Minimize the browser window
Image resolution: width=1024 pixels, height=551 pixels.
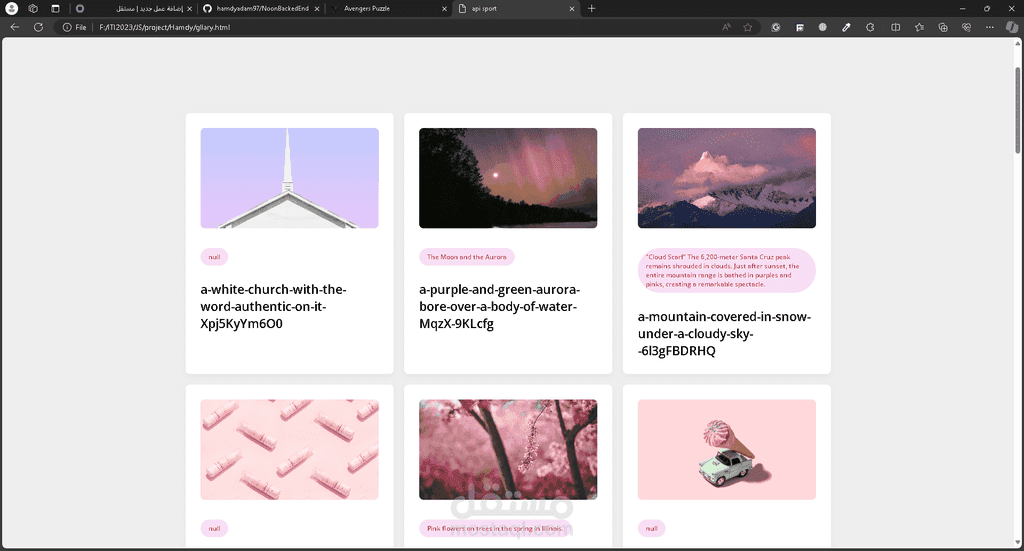pos(962,8)
